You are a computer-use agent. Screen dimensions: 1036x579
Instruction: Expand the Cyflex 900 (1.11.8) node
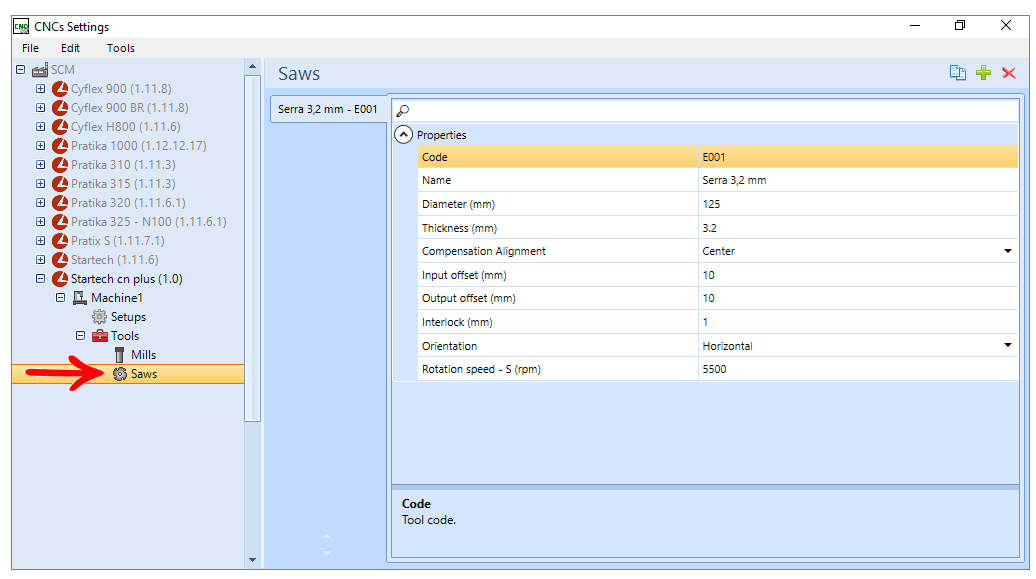(x=40, y=89)
